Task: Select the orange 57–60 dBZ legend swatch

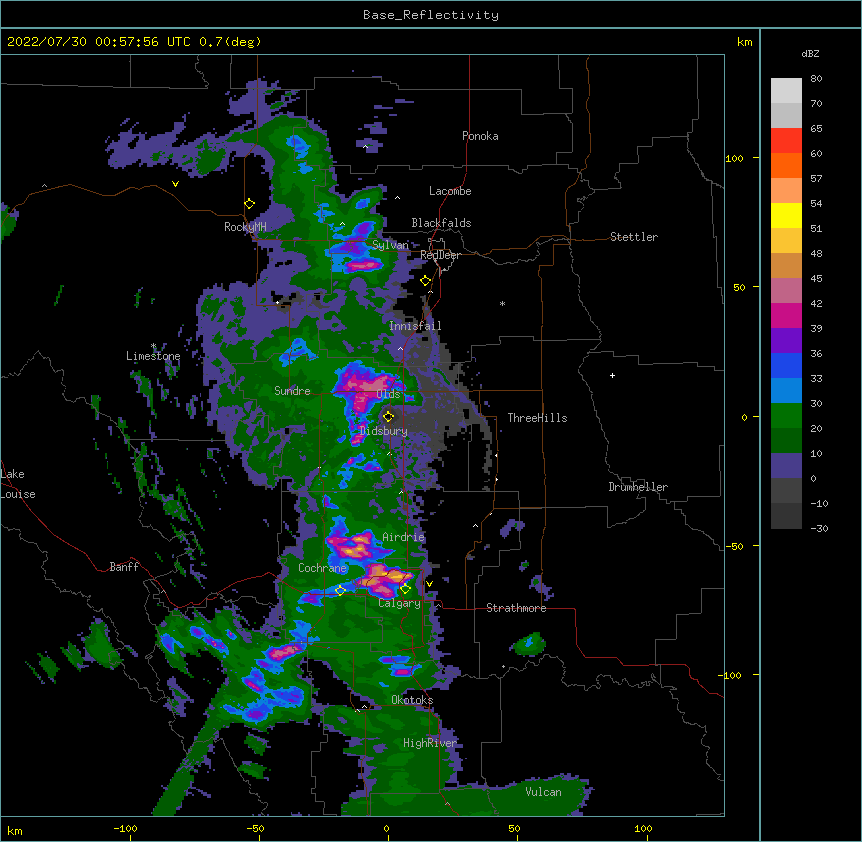Action: pos(786,165)
